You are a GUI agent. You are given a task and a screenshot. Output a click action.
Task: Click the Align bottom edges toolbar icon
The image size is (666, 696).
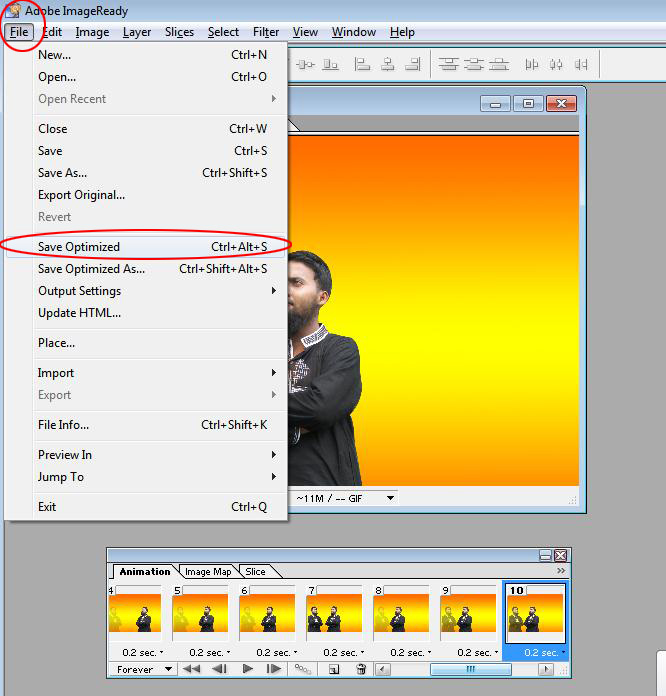(333, 65)
